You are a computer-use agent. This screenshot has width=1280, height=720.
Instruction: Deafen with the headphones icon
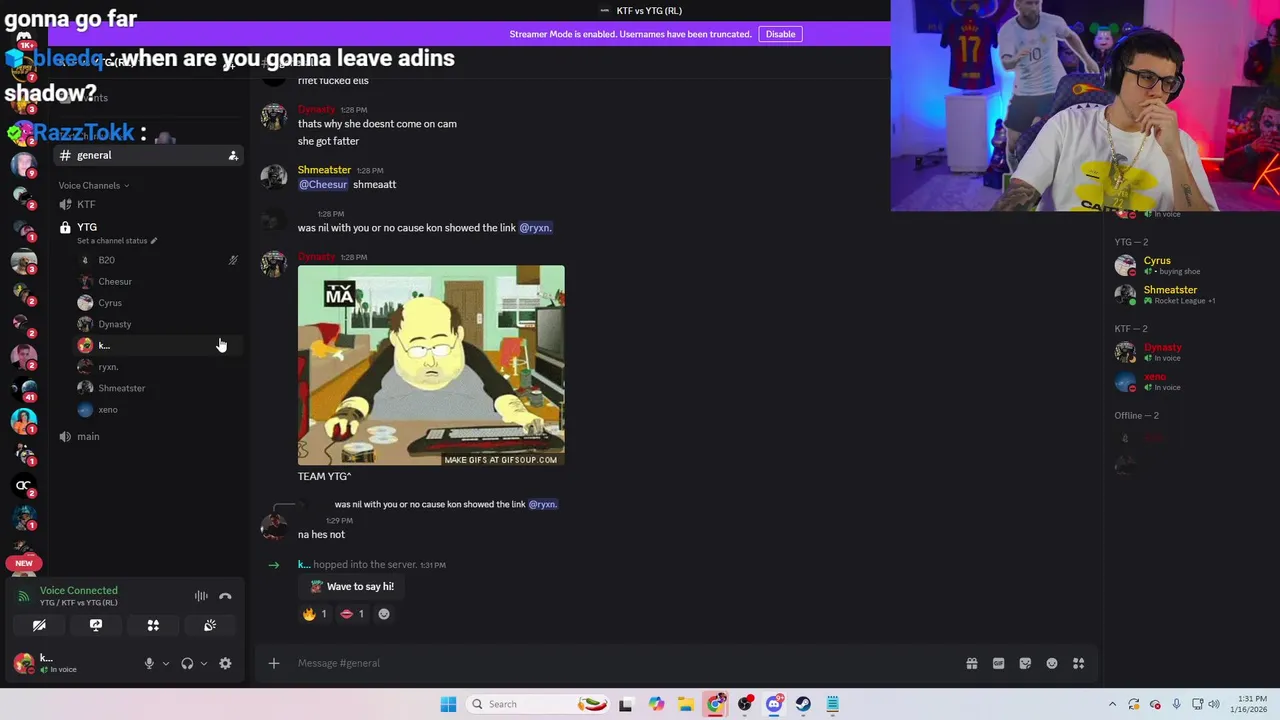point(187,663)
